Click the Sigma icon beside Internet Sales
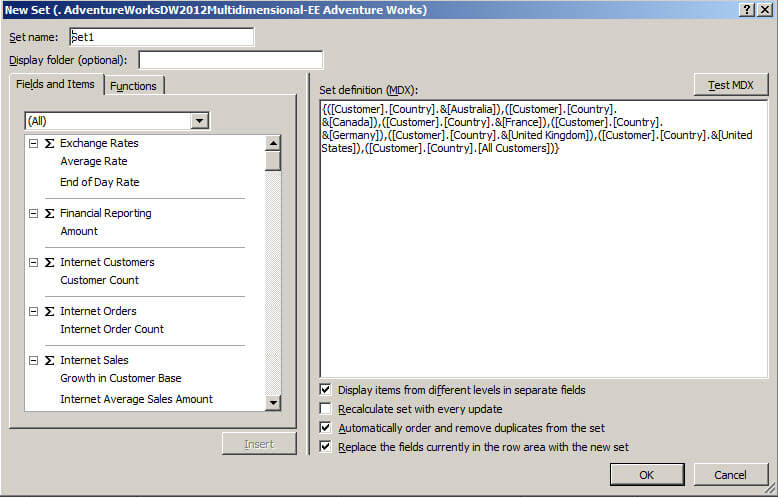778x498 pixels. point(49,361)
